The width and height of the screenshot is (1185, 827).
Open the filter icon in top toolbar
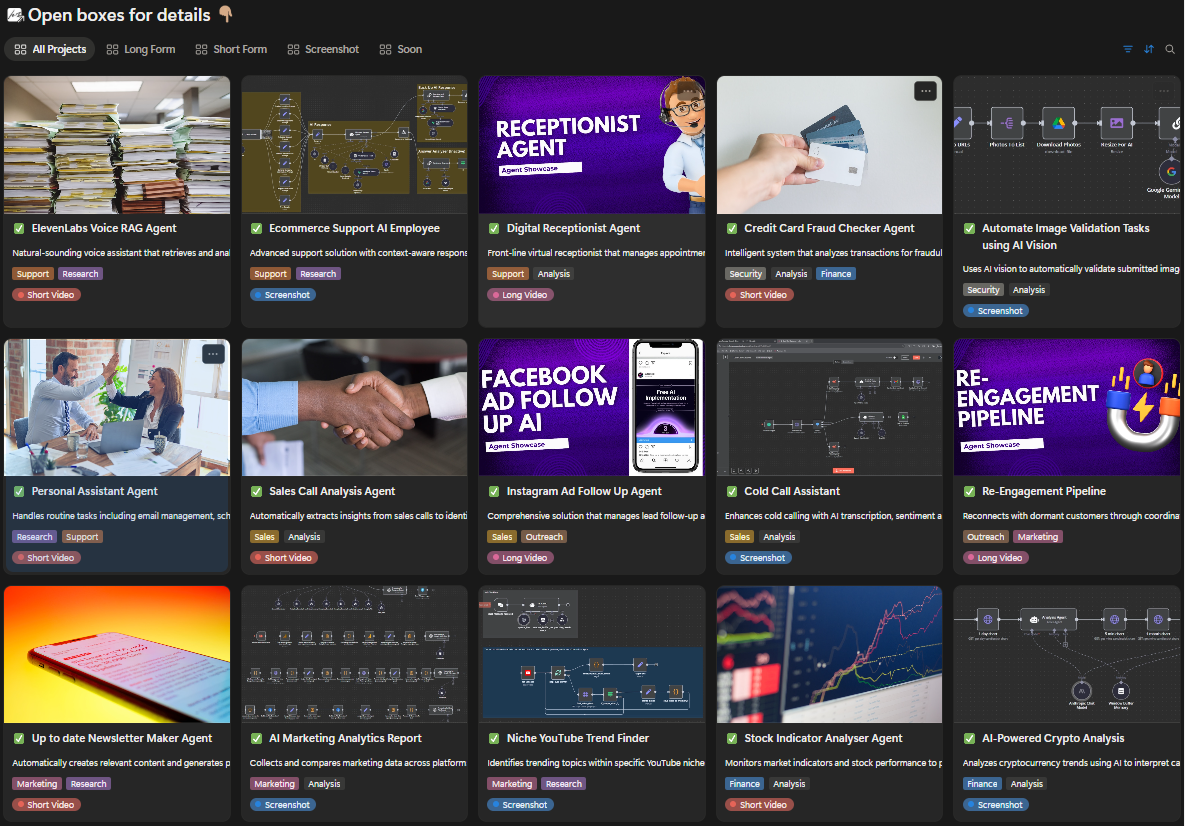coord(1128,49)
